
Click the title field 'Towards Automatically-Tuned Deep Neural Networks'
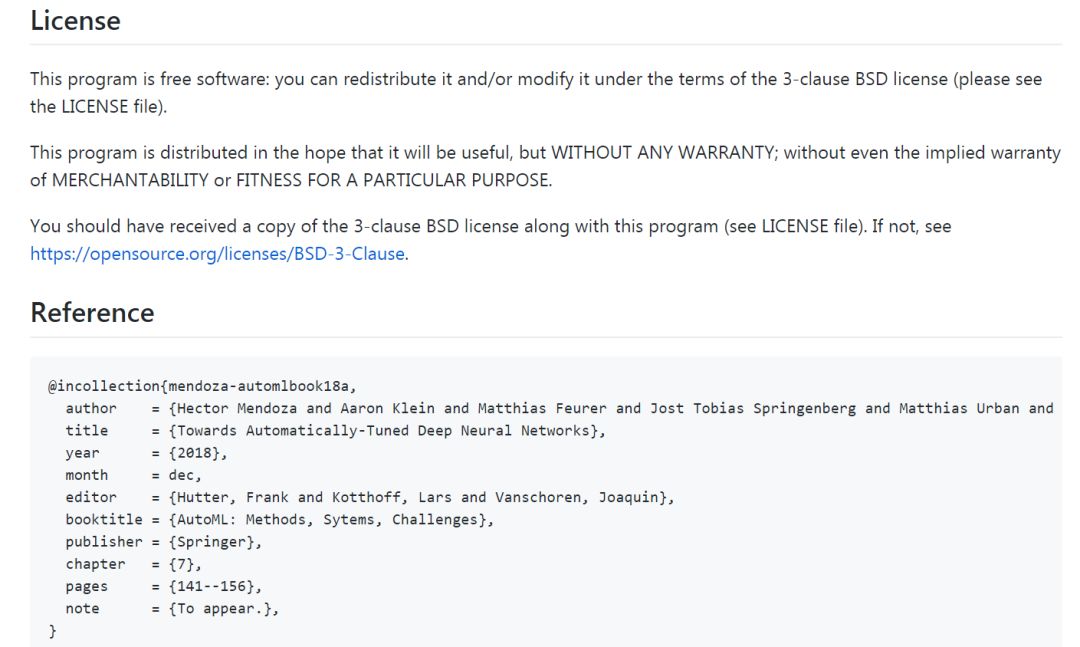pyautogui.click(x=387, y=431)
